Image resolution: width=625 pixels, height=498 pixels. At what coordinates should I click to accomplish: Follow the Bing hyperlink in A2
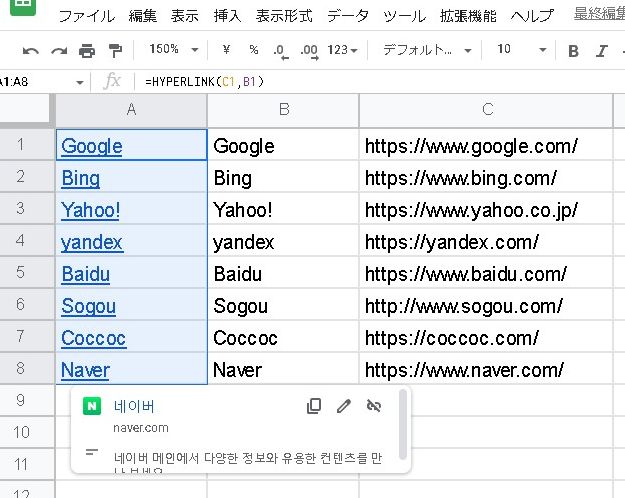coord(81,178)
